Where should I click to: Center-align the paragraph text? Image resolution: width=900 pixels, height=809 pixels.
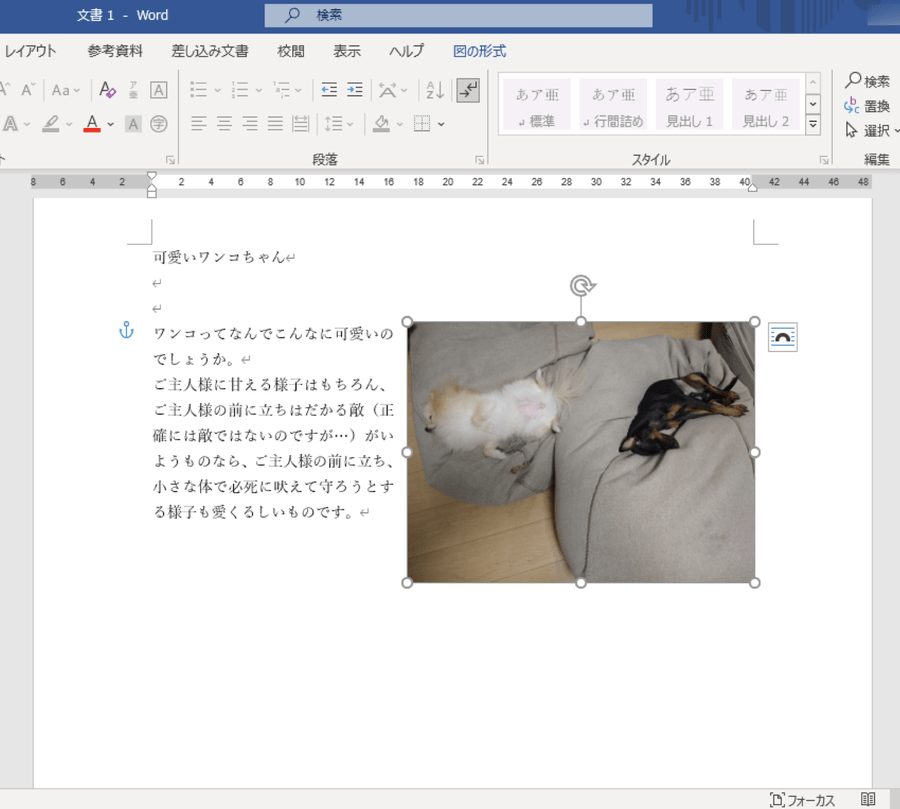point(225,124)
